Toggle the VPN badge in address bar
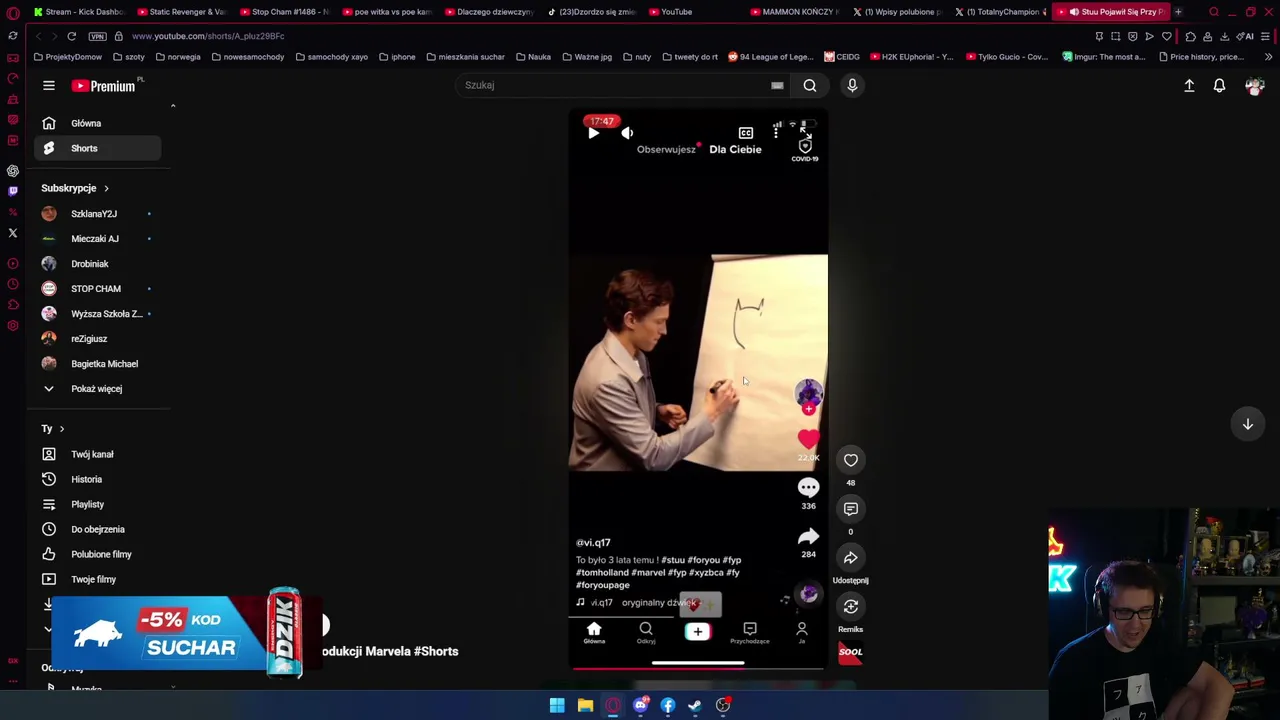1280x720 pixels. tap(97, 36)
